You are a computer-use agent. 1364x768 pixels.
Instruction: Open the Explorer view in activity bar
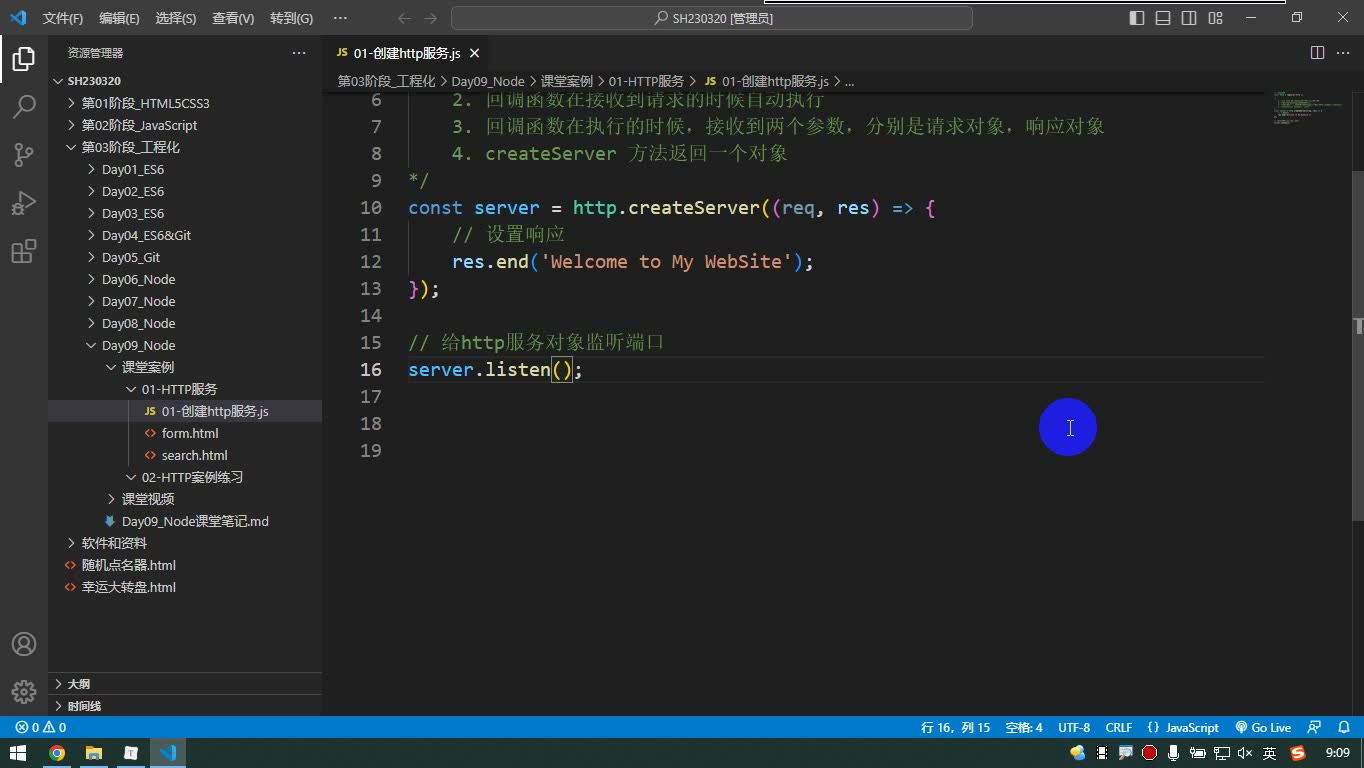24,59
